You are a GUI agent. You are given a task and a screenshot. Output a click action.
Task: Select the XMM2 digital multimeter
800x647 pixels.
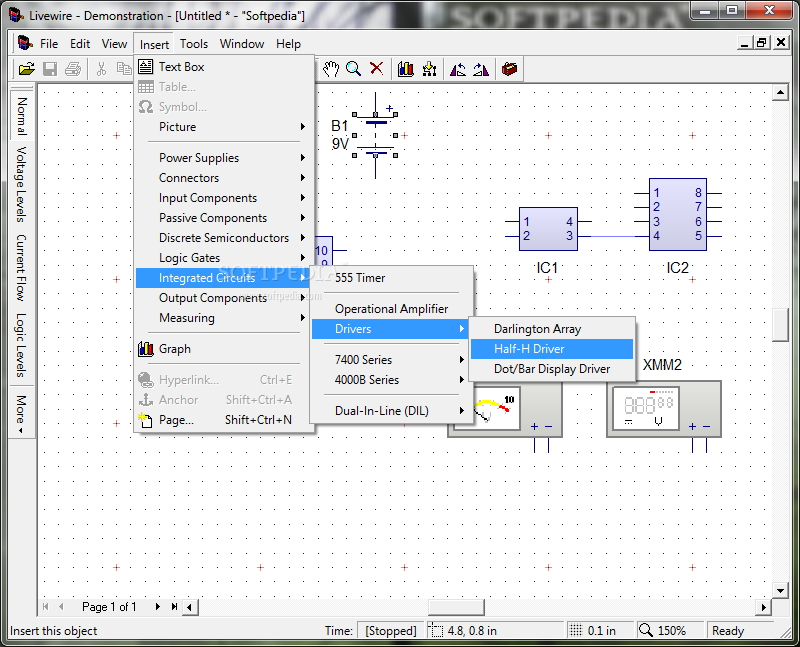click(x=664, y=409)
